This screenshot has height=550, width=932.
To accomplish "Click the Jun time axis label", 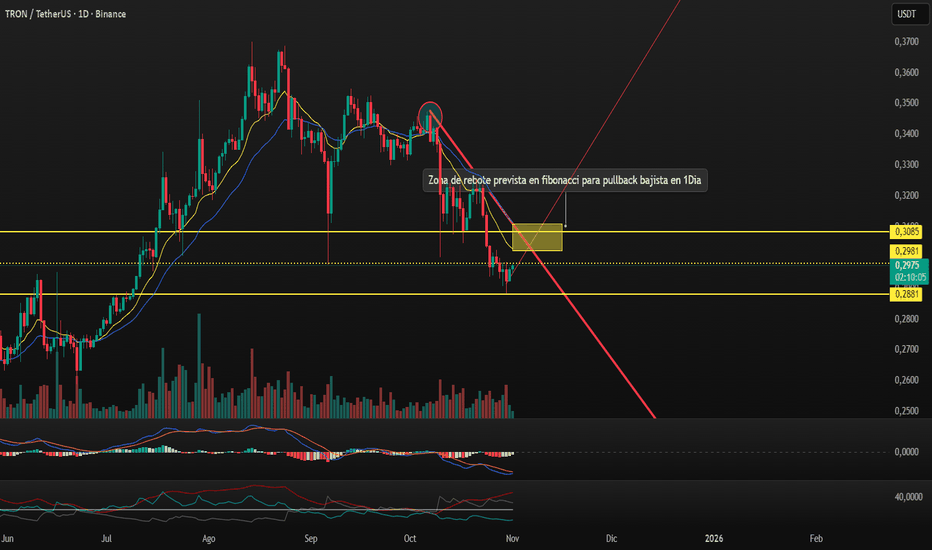I will point(7,539).
